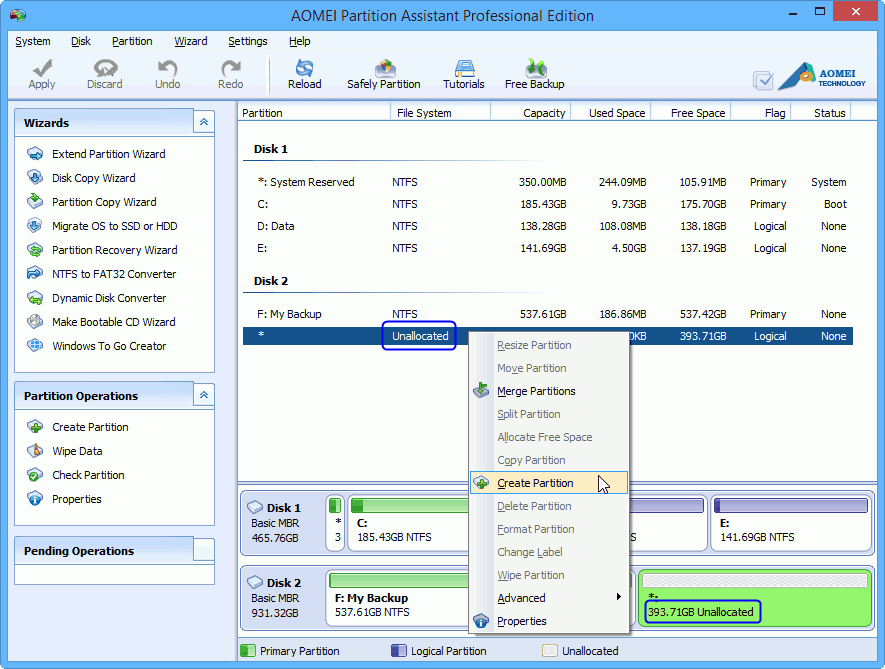This screenshot has height=669, width=885.
Task: Collapse the Partition Operations panel
Action: [204, 395]
